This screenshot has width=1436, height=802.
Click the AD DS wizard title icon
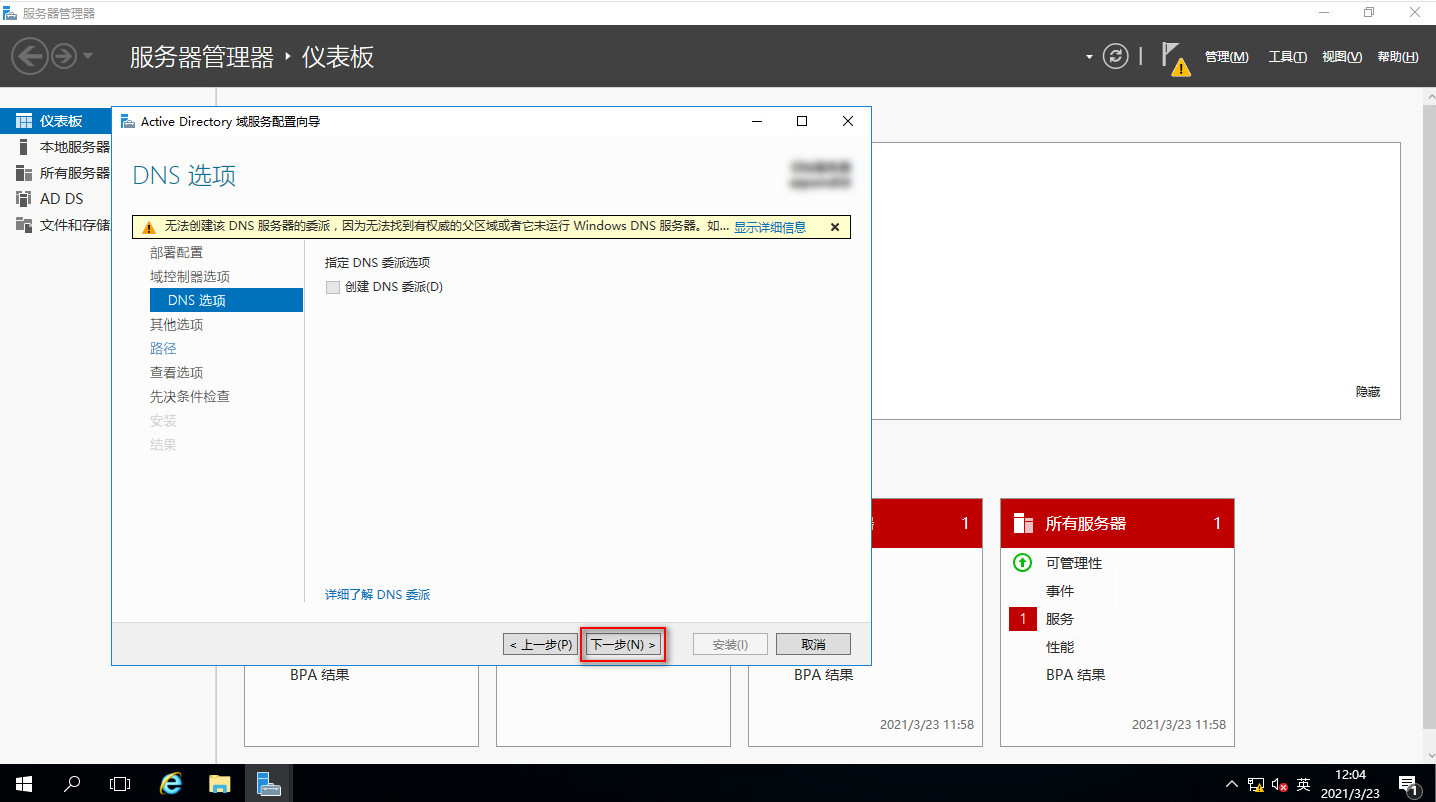click(x=127, y=121)
